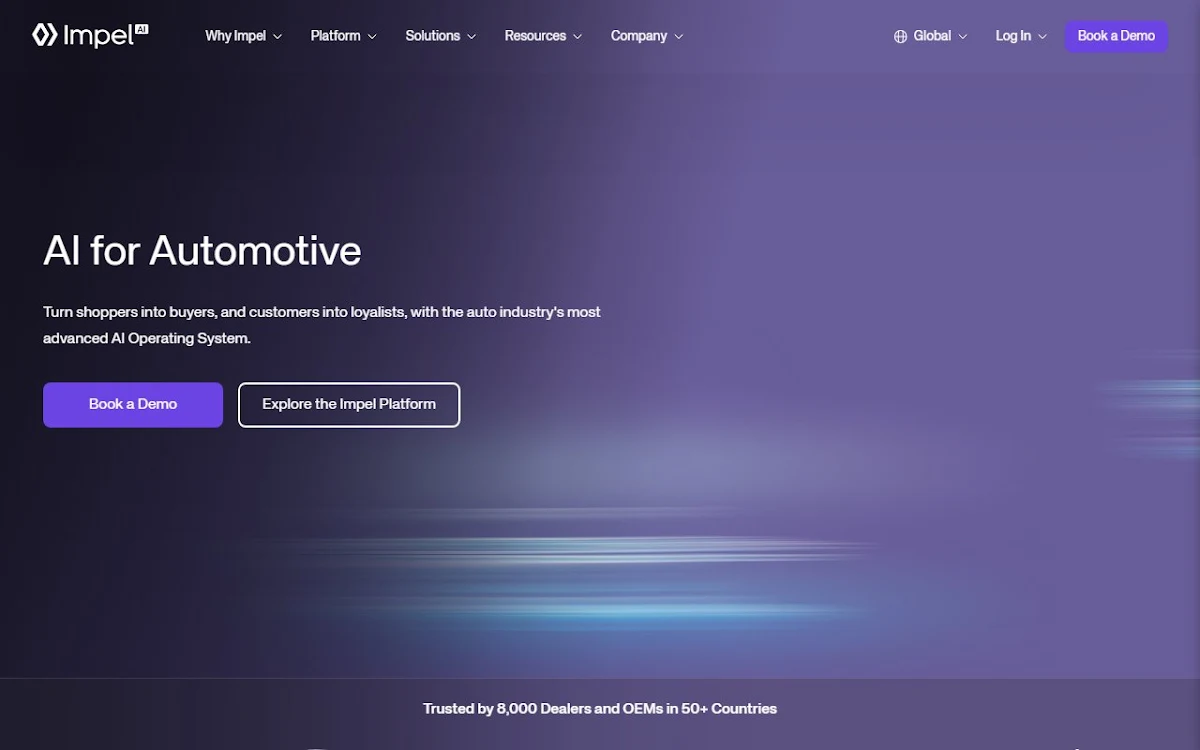Viewport: 1200px width, 750px height.
Task: Click the hero Book a Demo button
Action: coord(133,404)
